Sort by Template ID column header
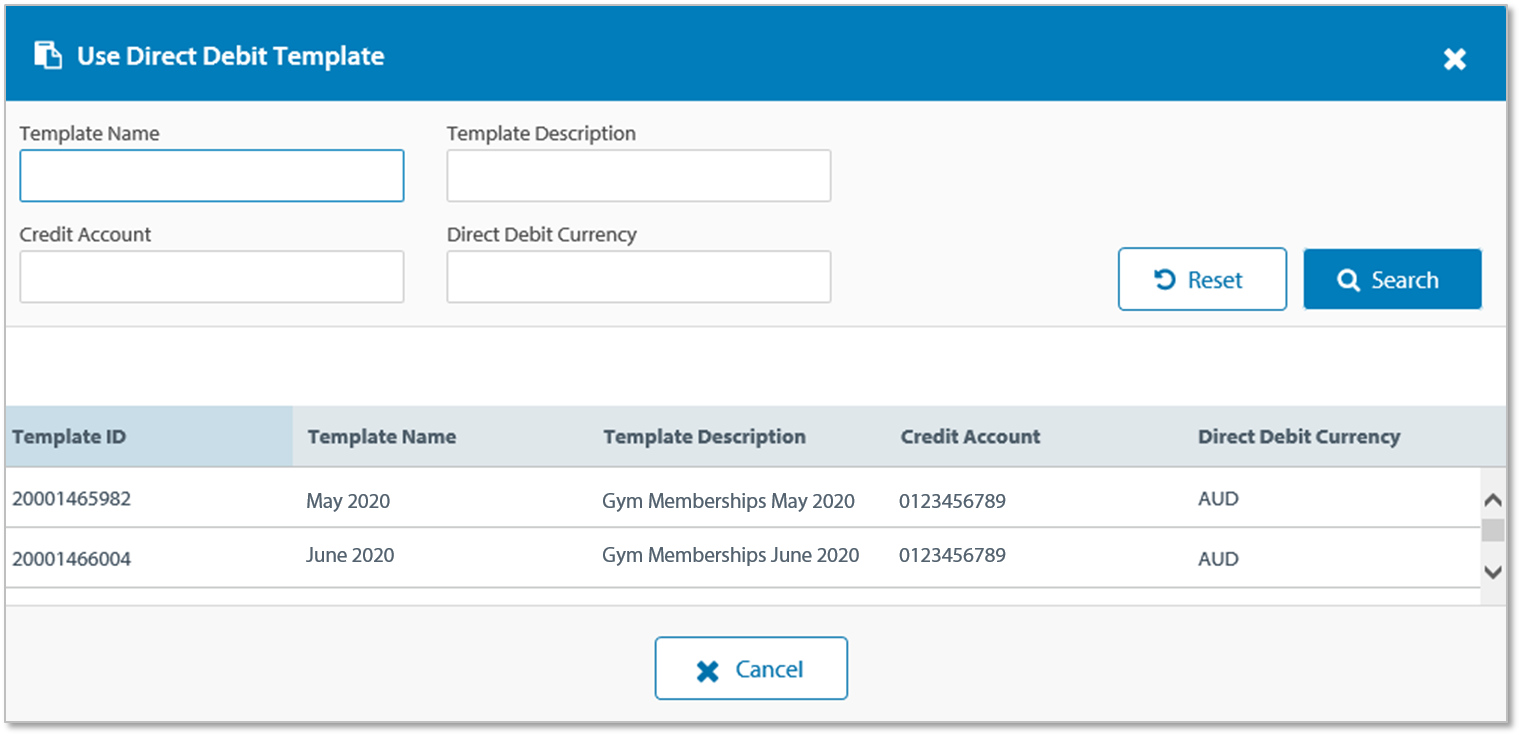Image resolution: width=1521 pixels, height=736 pixels. [69, 437]
